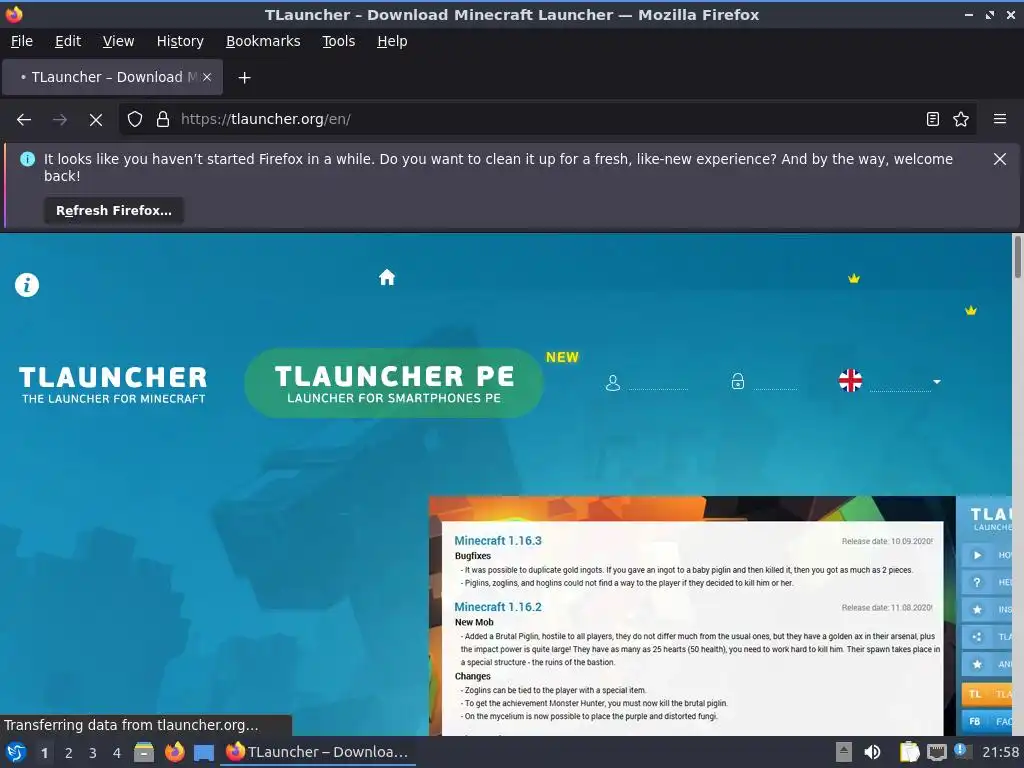Open a new tab
Image resolution: width=1024 pixels, height=768 pixels.
[x=244, y=78]
